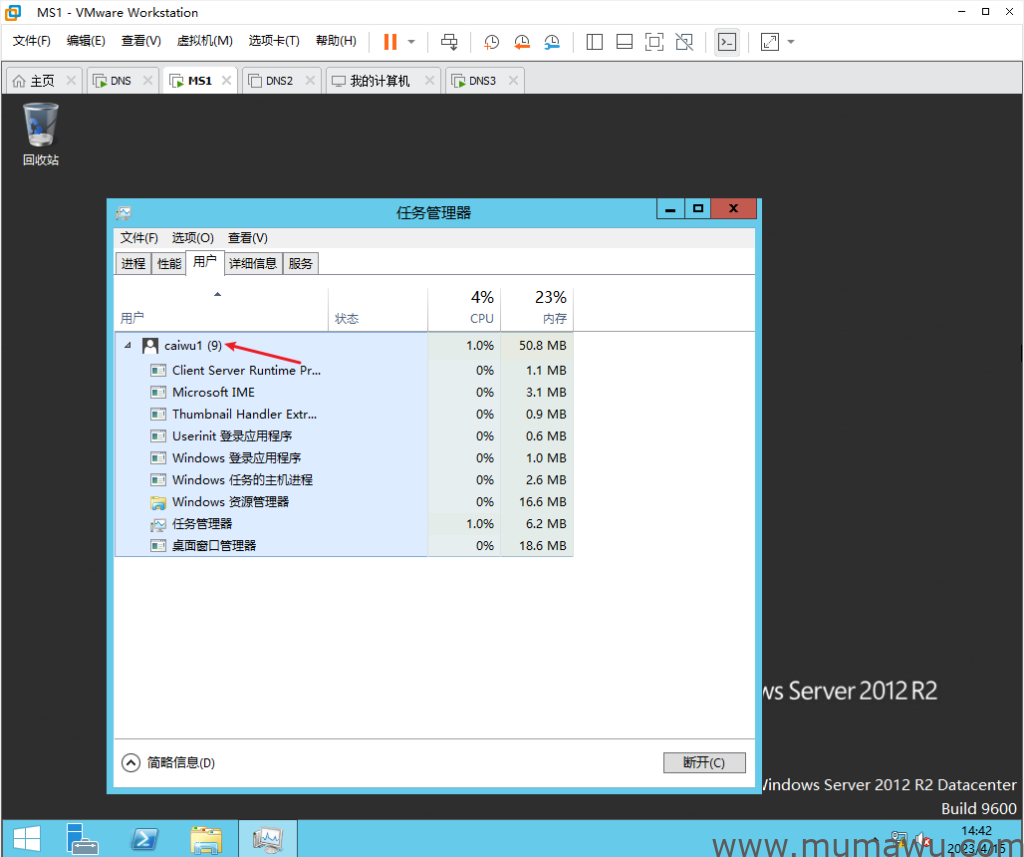Switch to the 服务 tab
This screenshot has width=1024, height=857.
300,263
